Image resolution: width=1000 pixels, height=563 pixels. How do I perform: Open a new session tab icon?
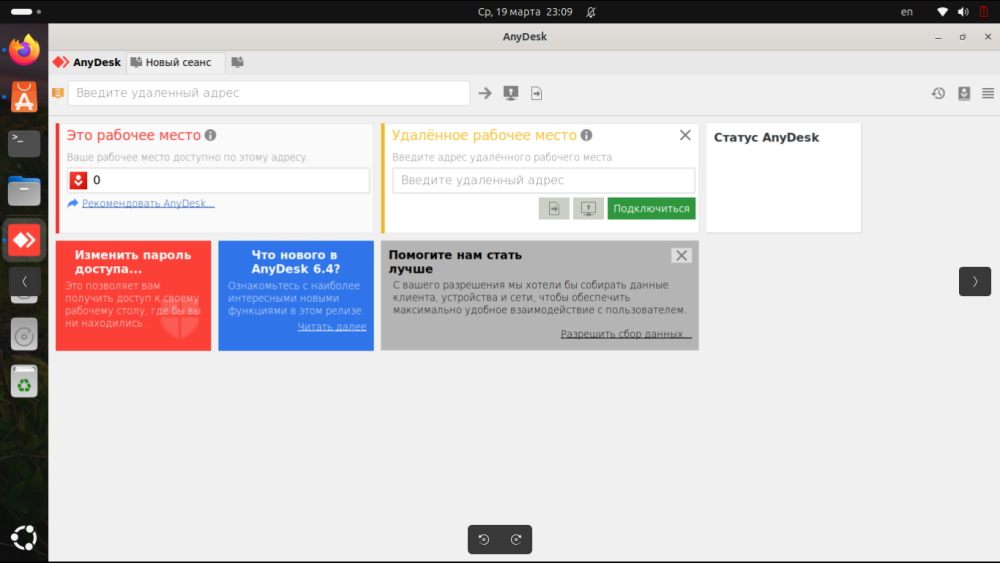pos(237,62)
